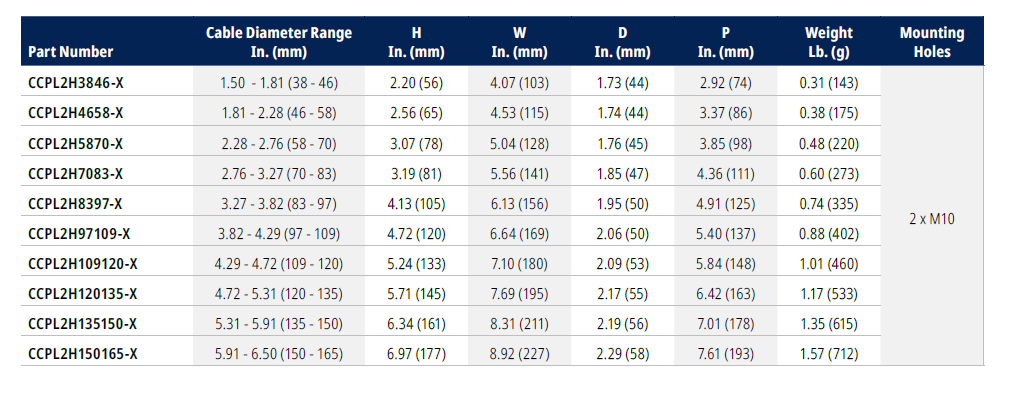Select part number CCPL2H120135-X
1017x397 pixels.
[83, 294]
